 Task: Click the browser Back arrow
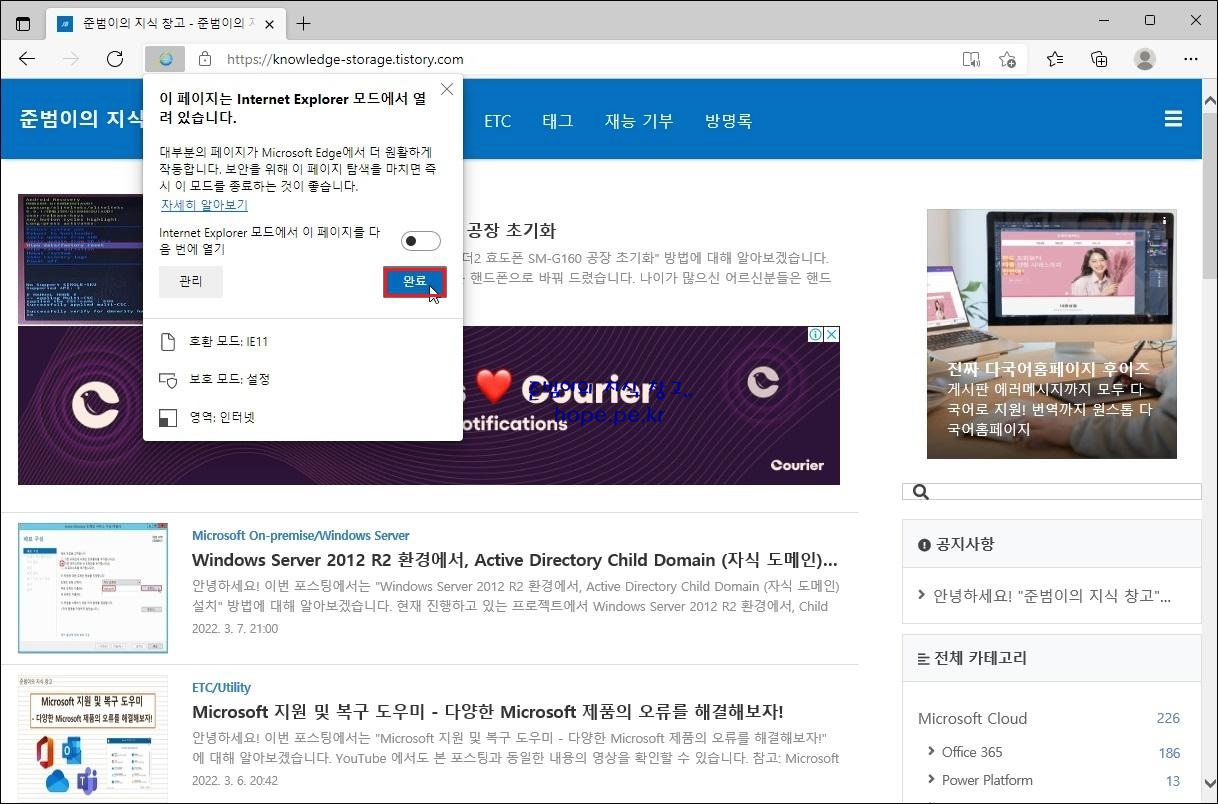27,59
